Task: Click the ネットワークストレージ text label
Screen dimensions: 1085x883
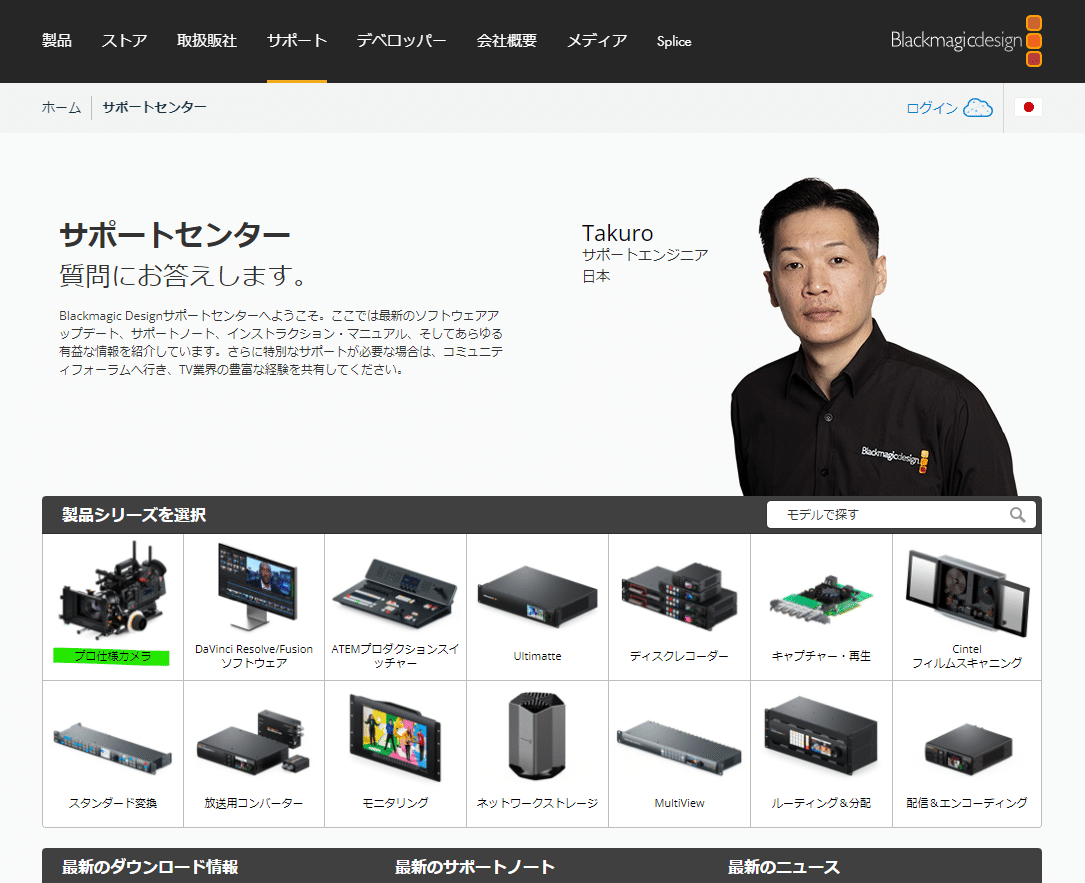Action: pyautogui.click(x=537, y=803)
